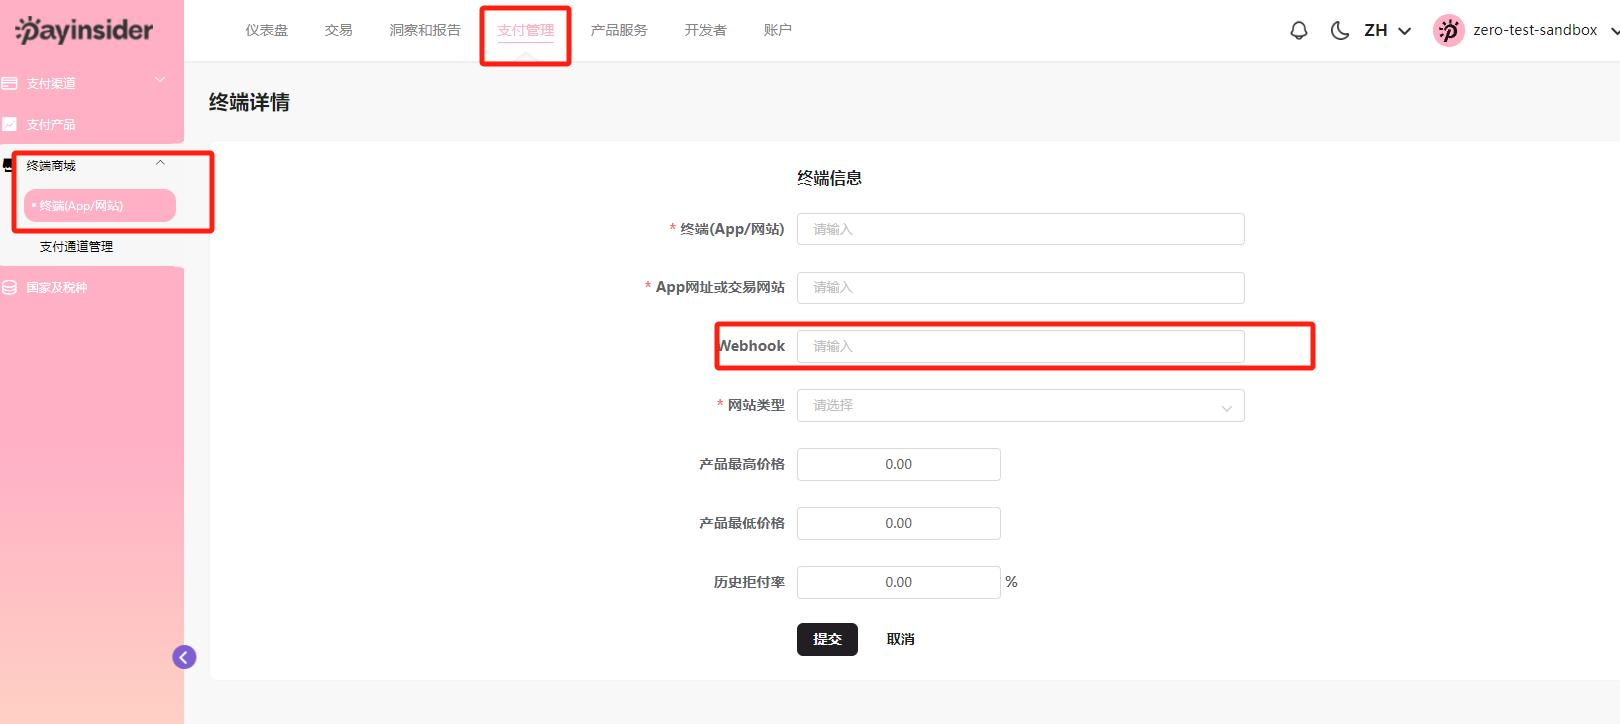This screenshot has height=724, width=1620.
Task: Click the notification bell icon
Action: click(1298, 31)
